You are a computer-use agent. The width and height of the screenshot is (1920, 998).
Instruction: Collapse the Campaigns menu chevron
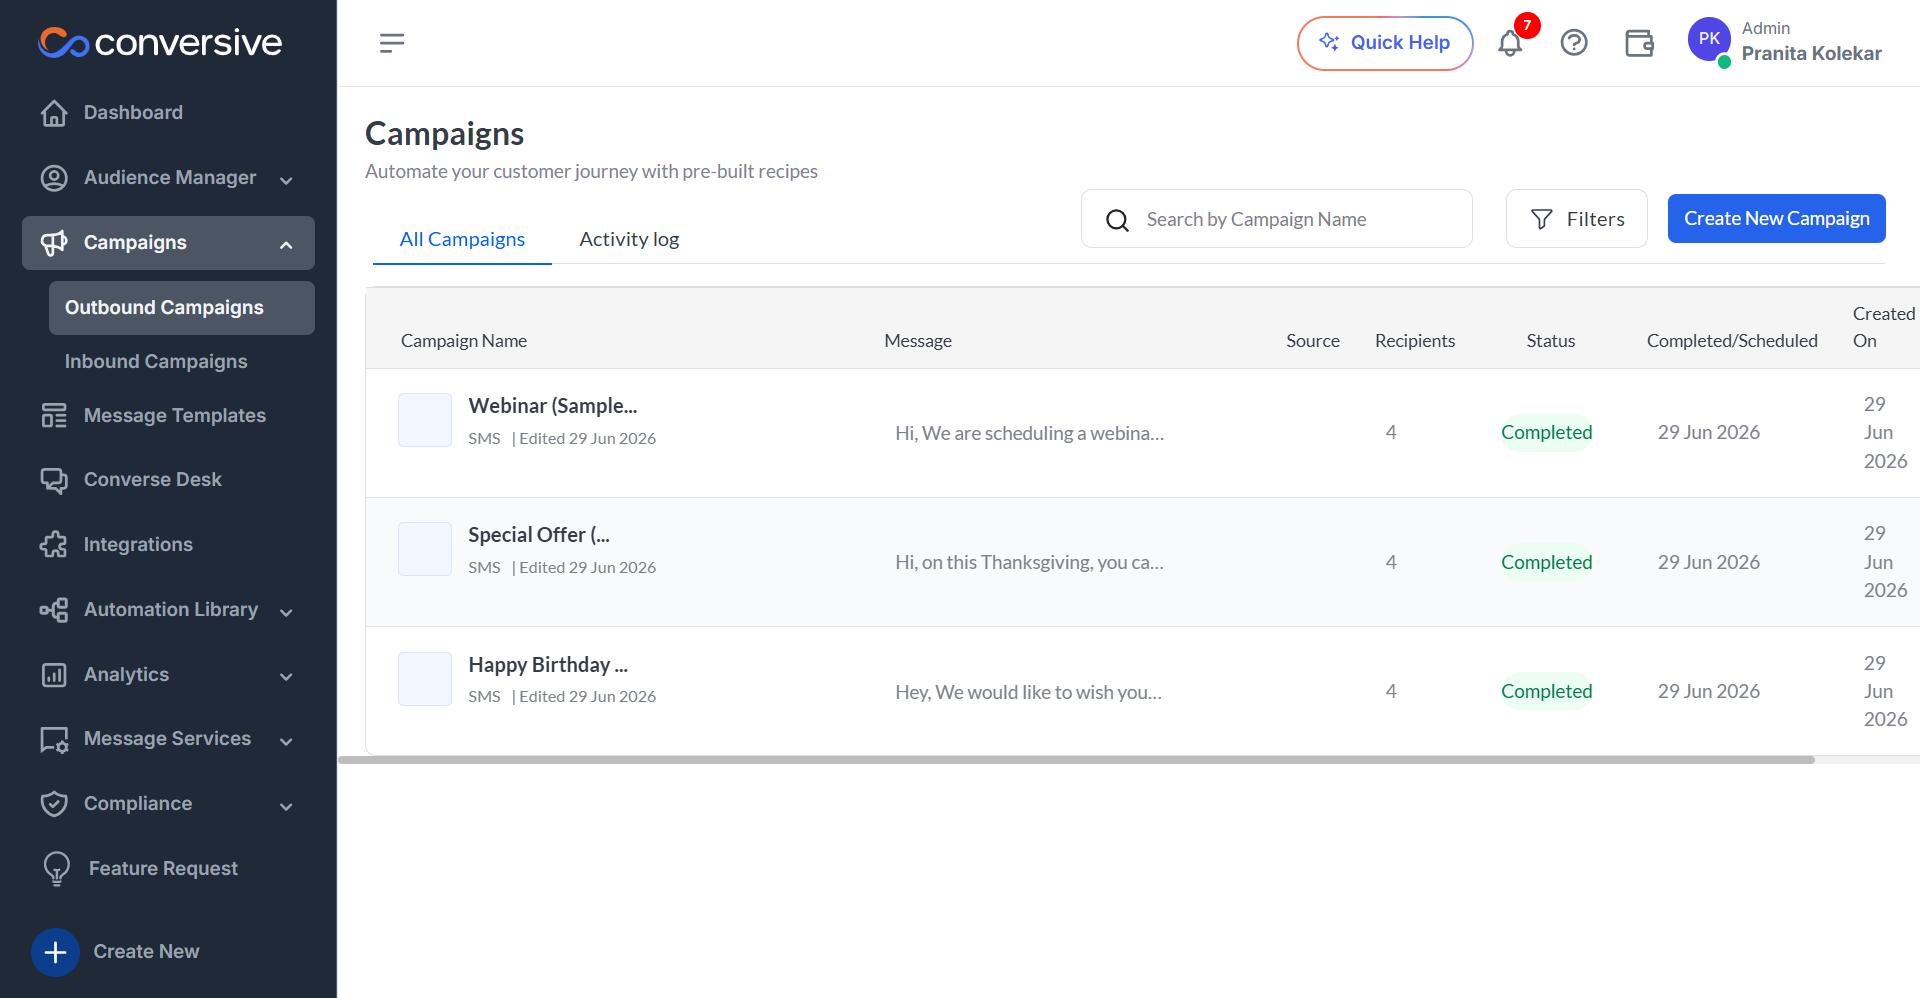point(286,245)
